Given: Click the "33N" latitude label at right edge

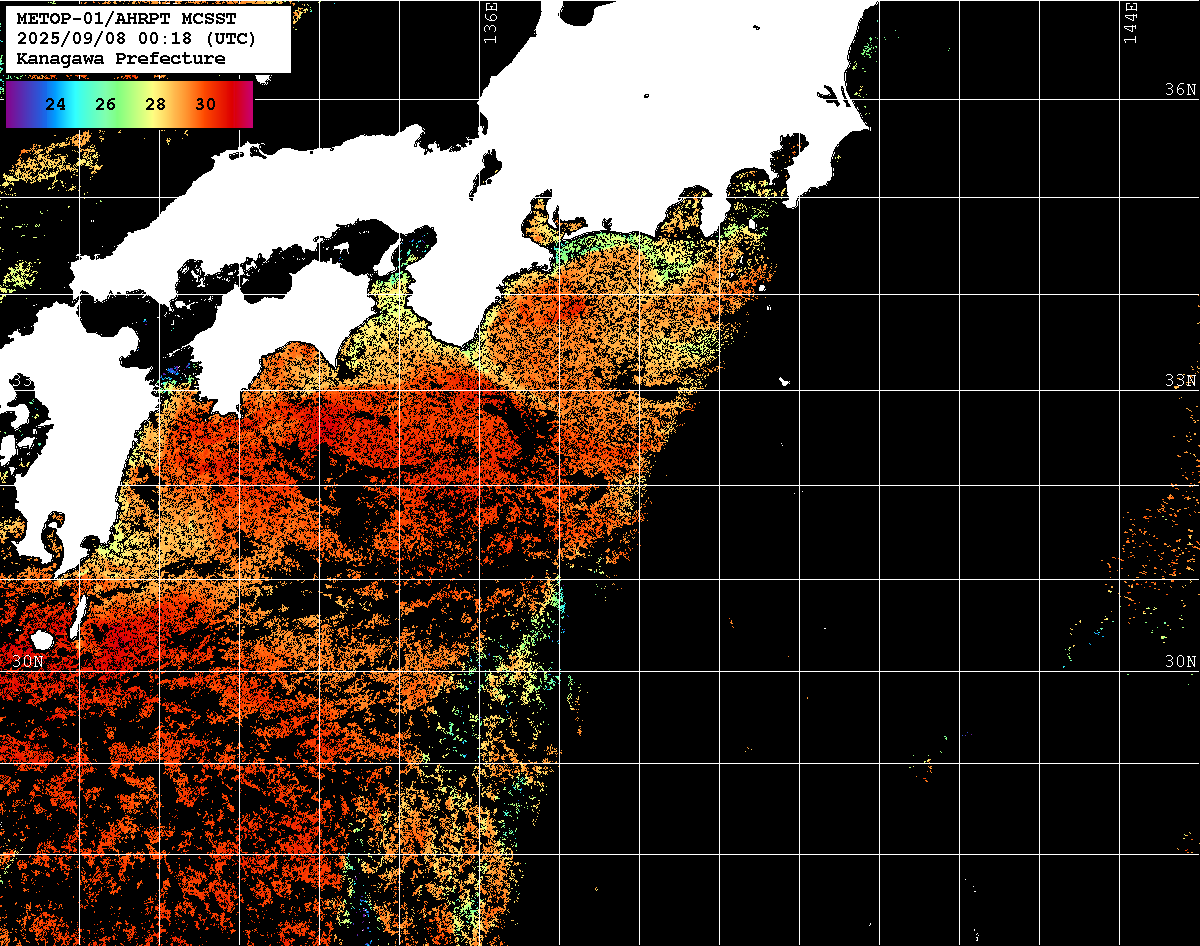Looking at the screenshot, I should tap(1181, 380).
